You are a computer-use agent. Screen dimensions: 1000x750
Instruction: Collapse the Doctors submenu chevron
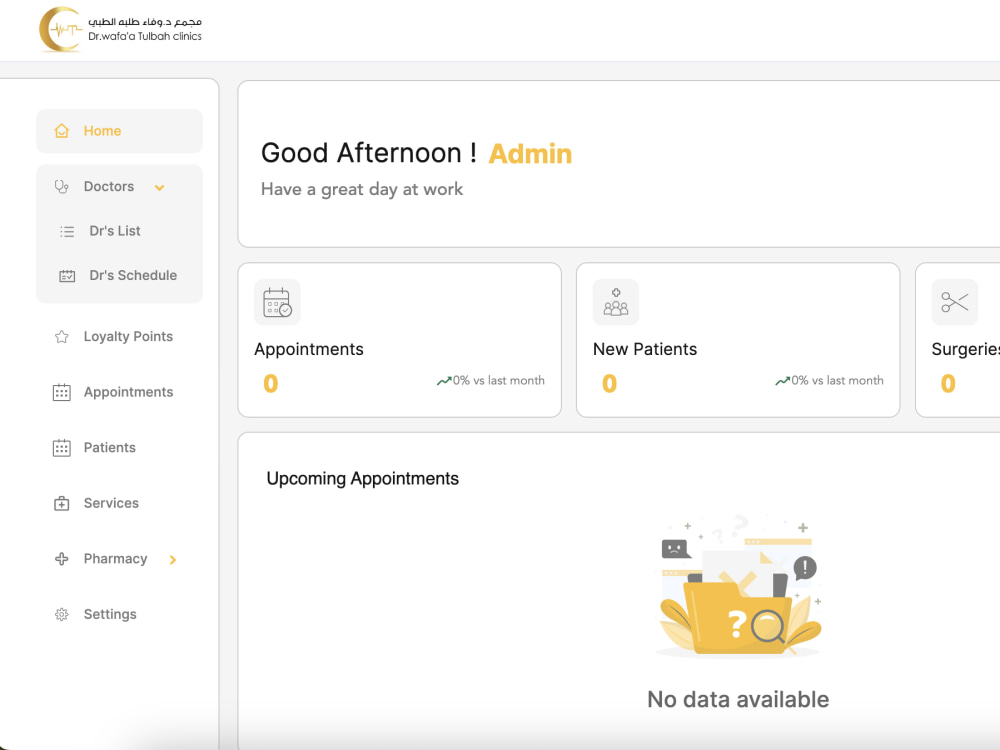coord(159,188)
